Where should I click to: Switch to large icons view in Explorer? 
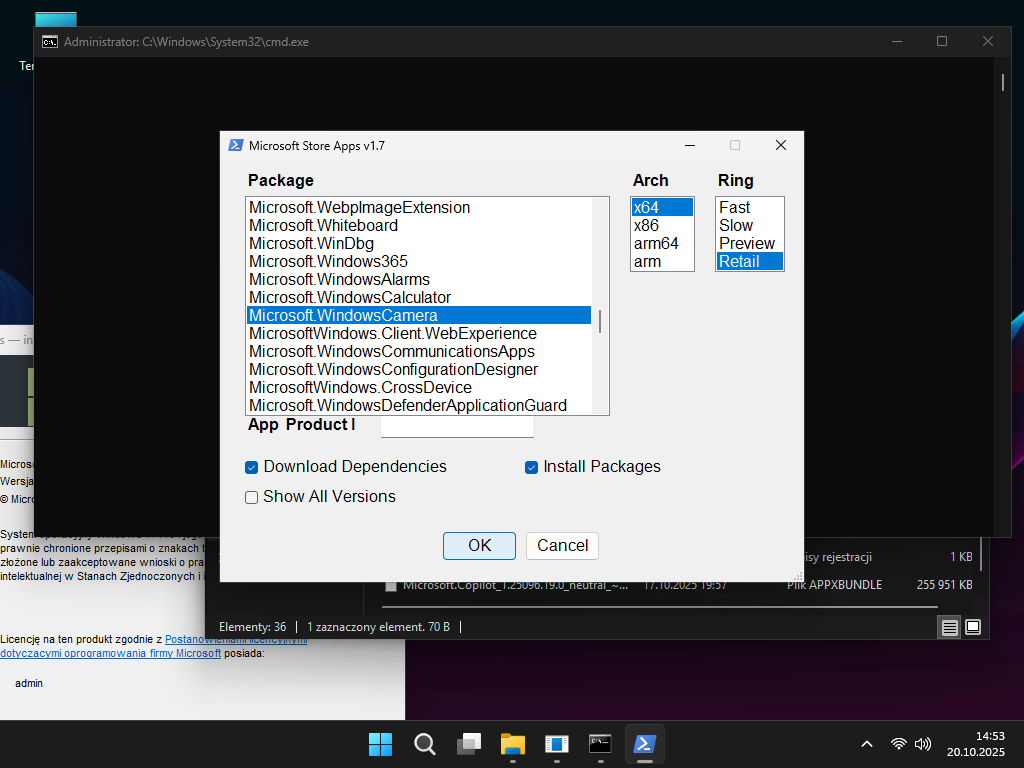[x=972, y=627]
